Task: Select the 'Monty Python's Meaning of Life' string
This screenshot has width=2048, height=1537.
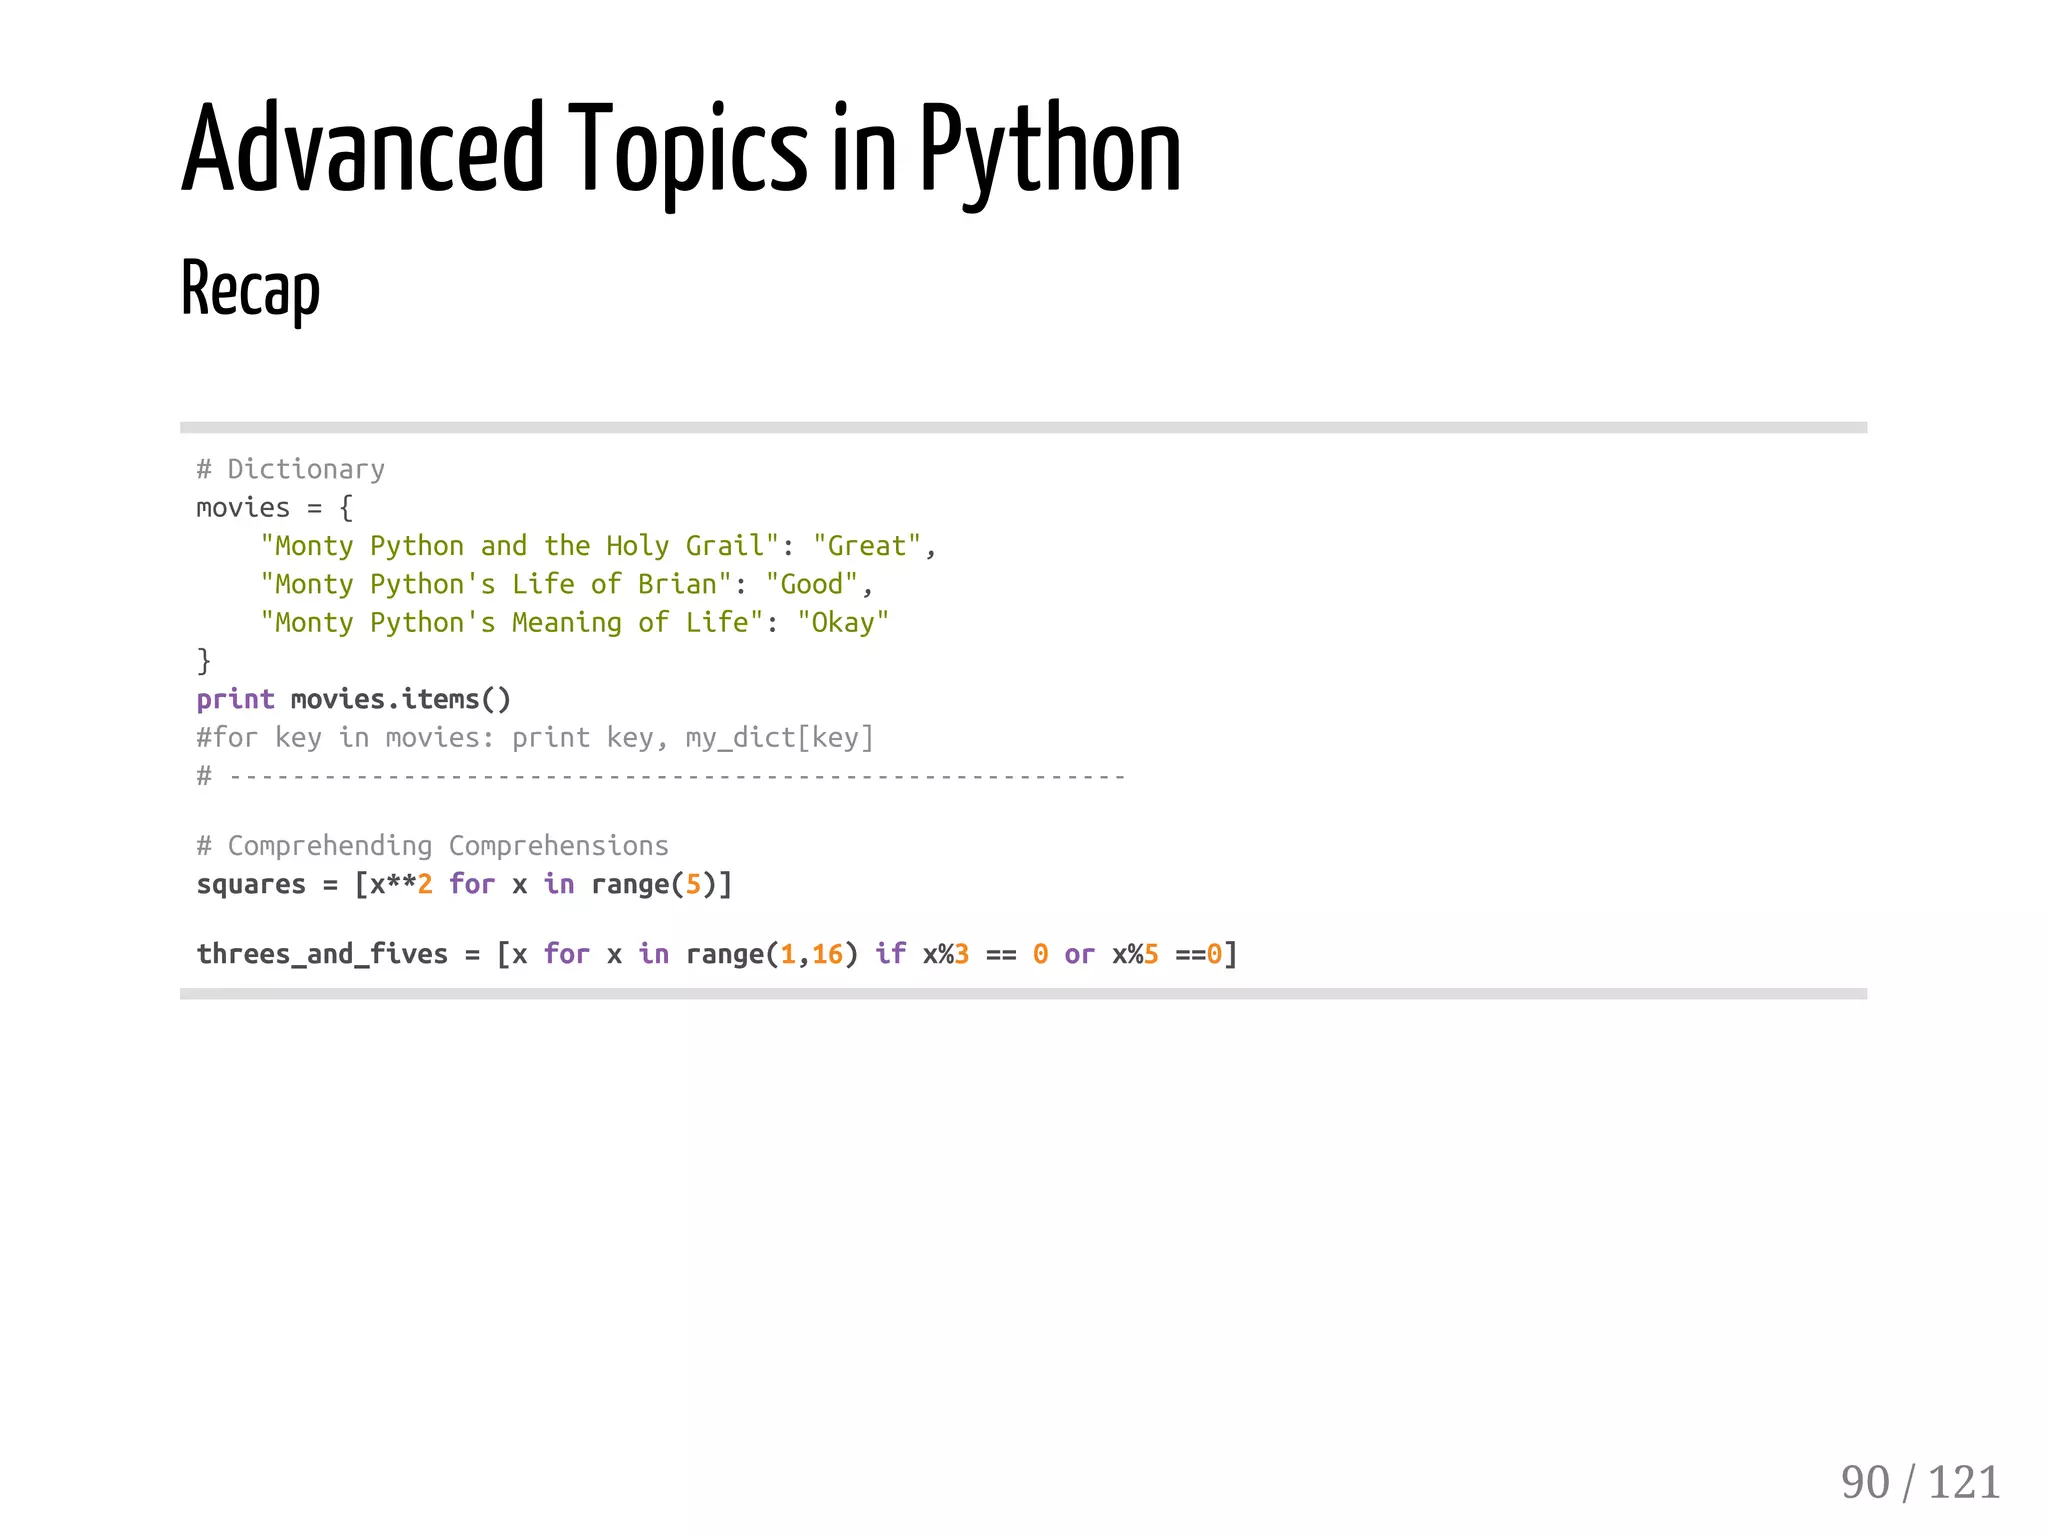Action: [x=511, y=622]
